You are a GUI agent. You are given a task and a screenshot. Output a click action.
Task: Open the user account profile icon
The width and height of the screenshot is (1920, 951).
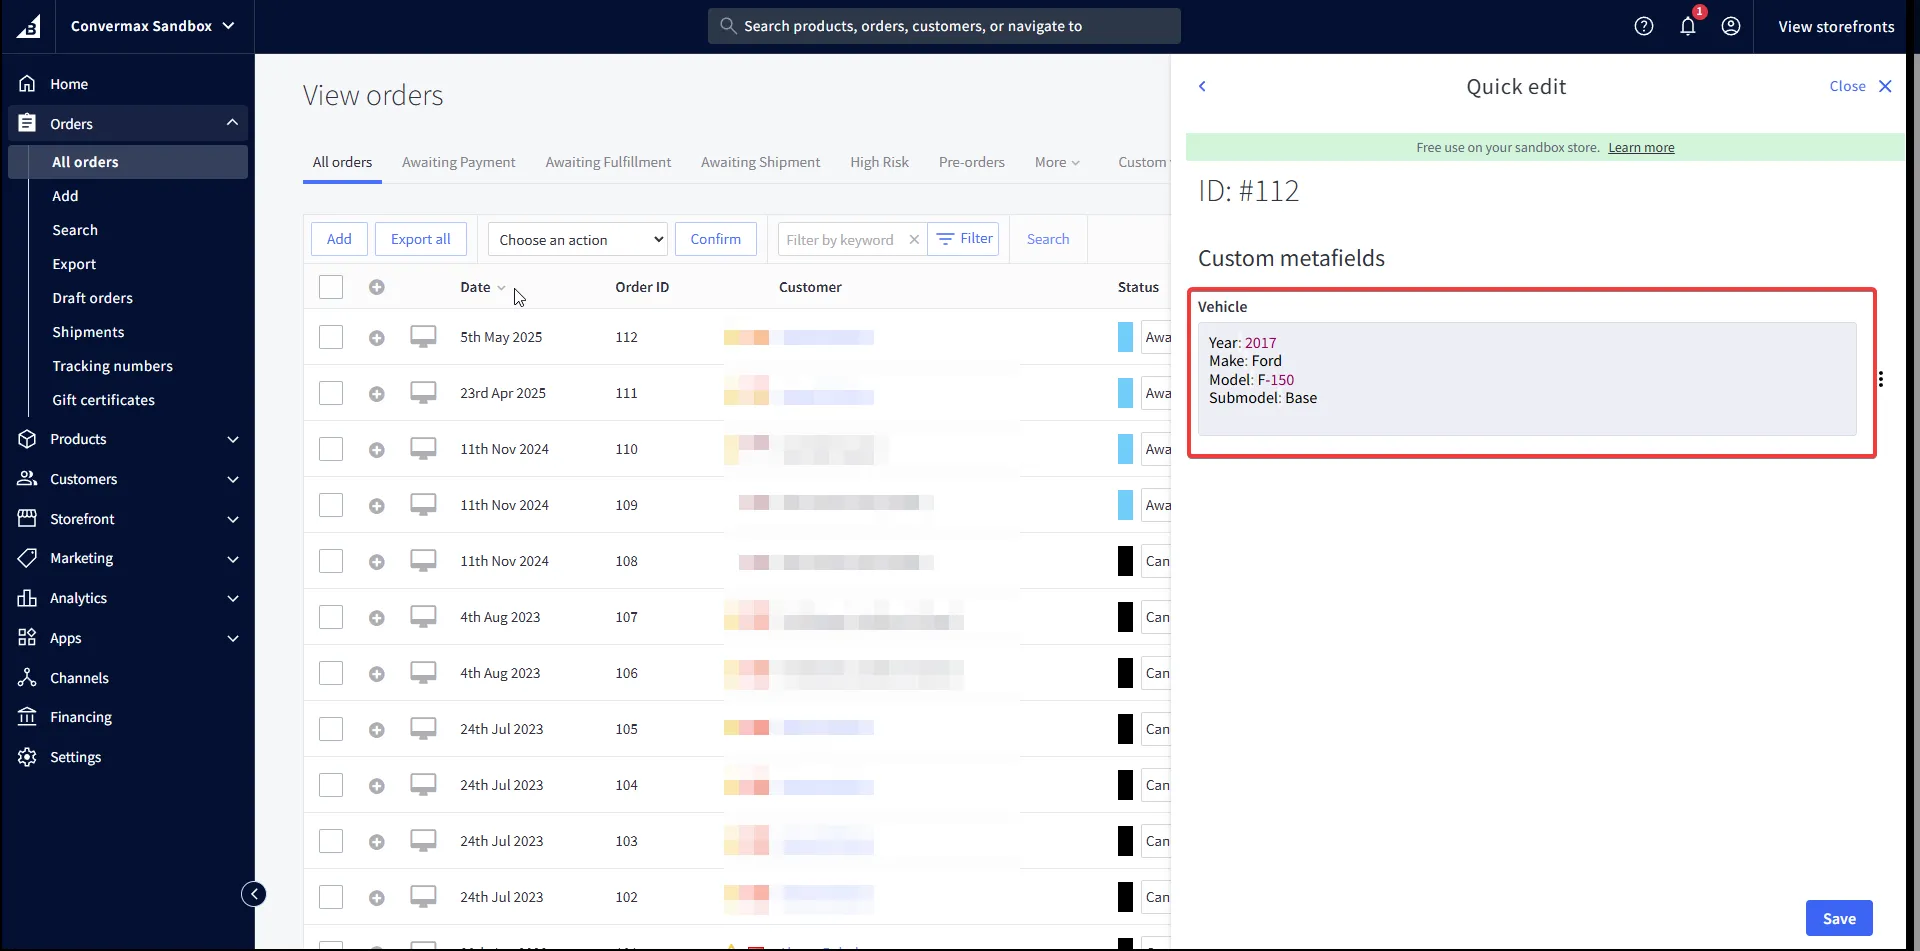pyautogui.click(x=1731, y=26)
